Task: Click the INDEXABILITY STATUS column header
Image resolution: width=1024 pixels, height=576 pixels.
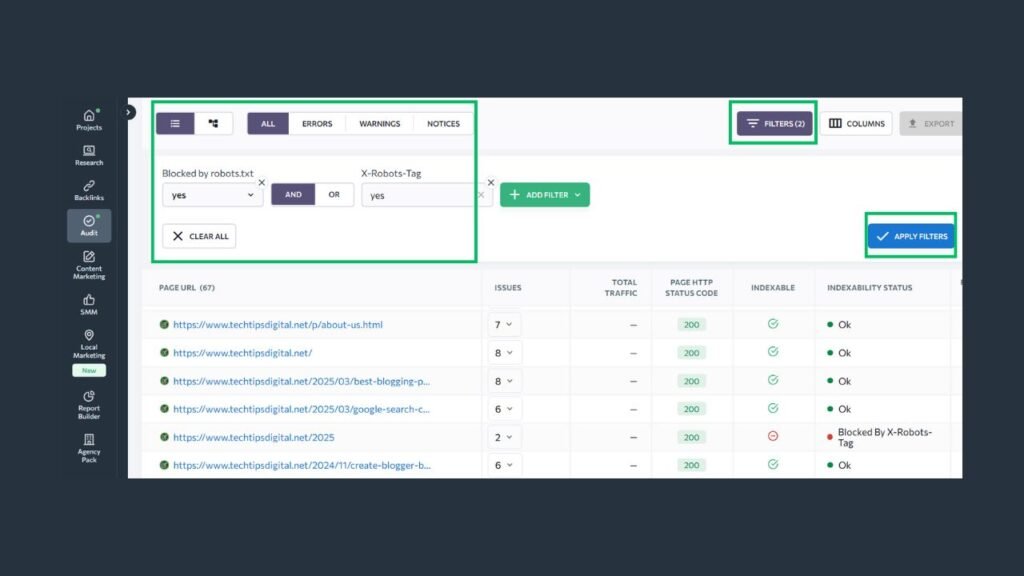Action: [869, 287]
